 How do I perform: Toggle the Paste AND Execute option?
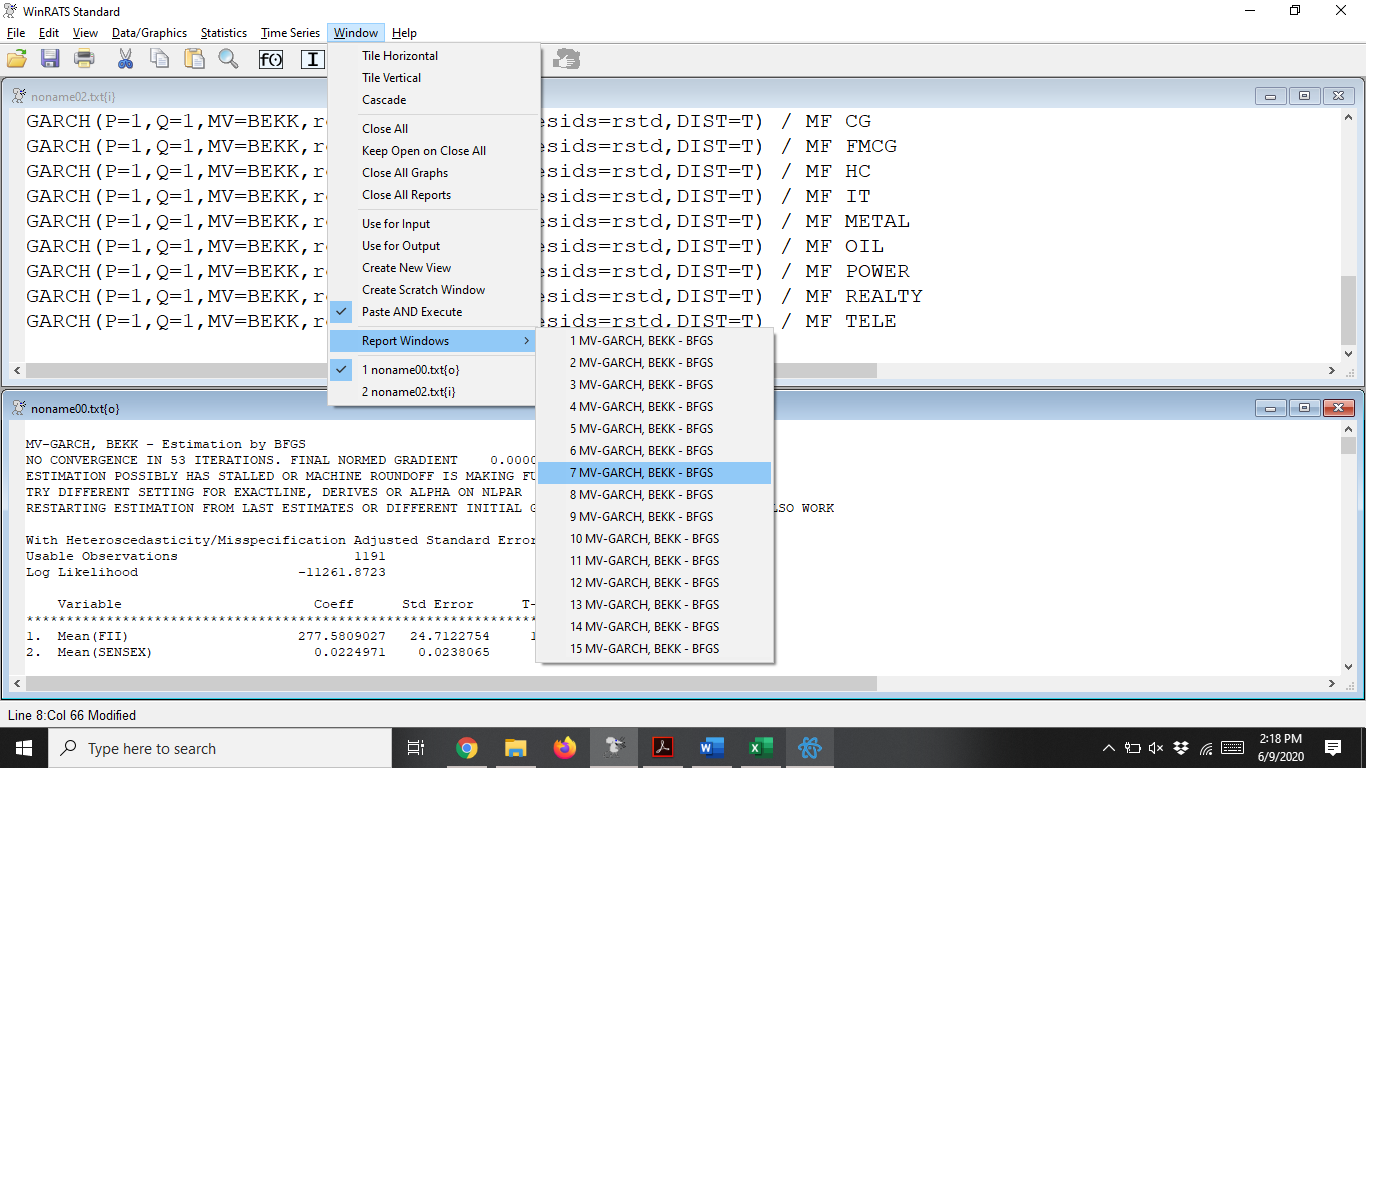coord(412,312)
